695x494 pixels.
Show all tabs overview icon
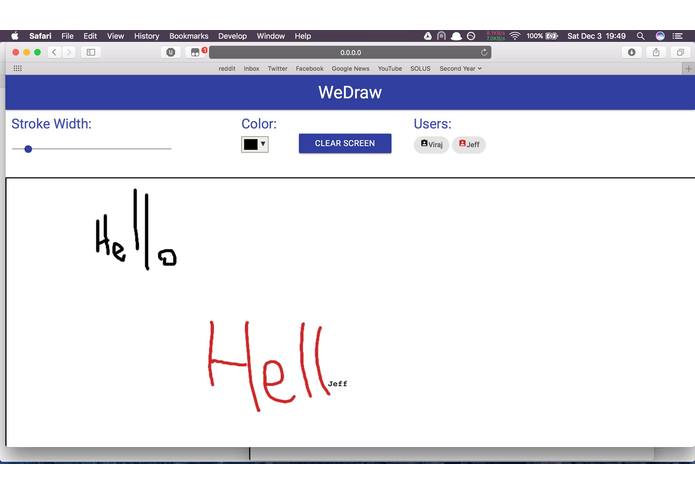(x=680, y=52)
